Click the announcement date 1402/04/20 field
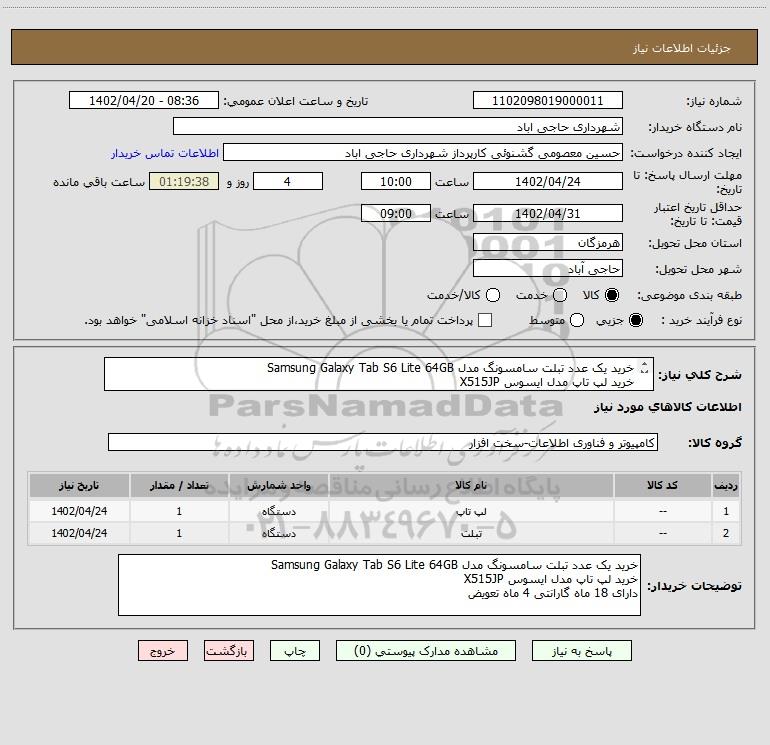 tap(144, 101)
